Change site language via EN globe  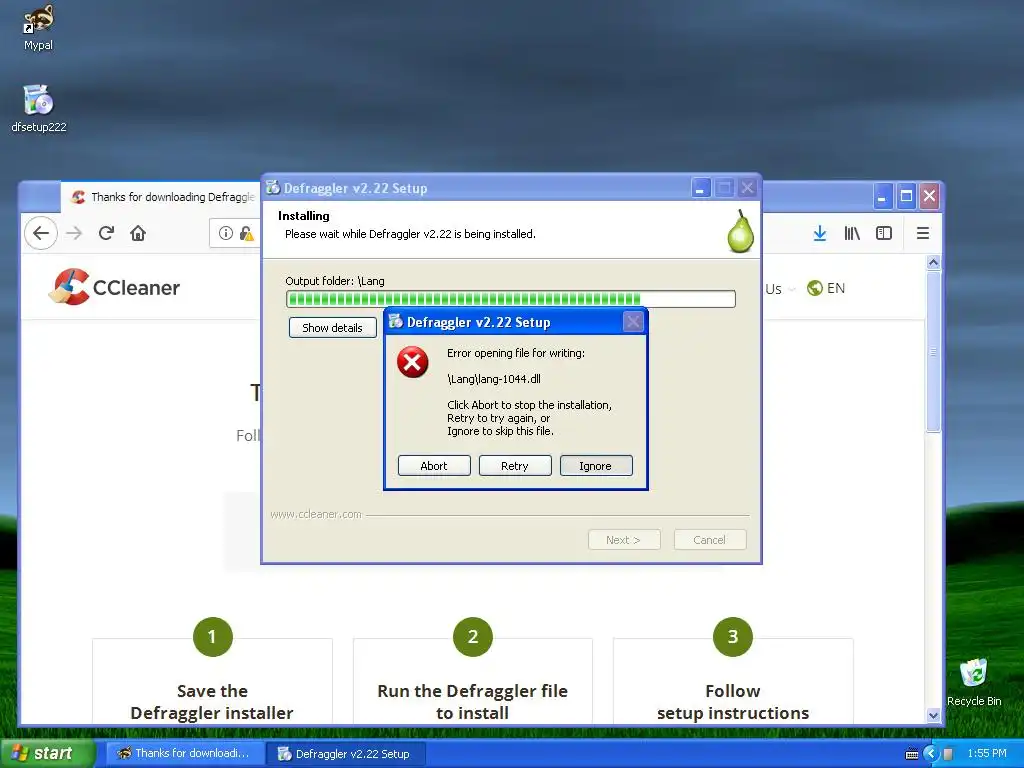coord(826,288)
